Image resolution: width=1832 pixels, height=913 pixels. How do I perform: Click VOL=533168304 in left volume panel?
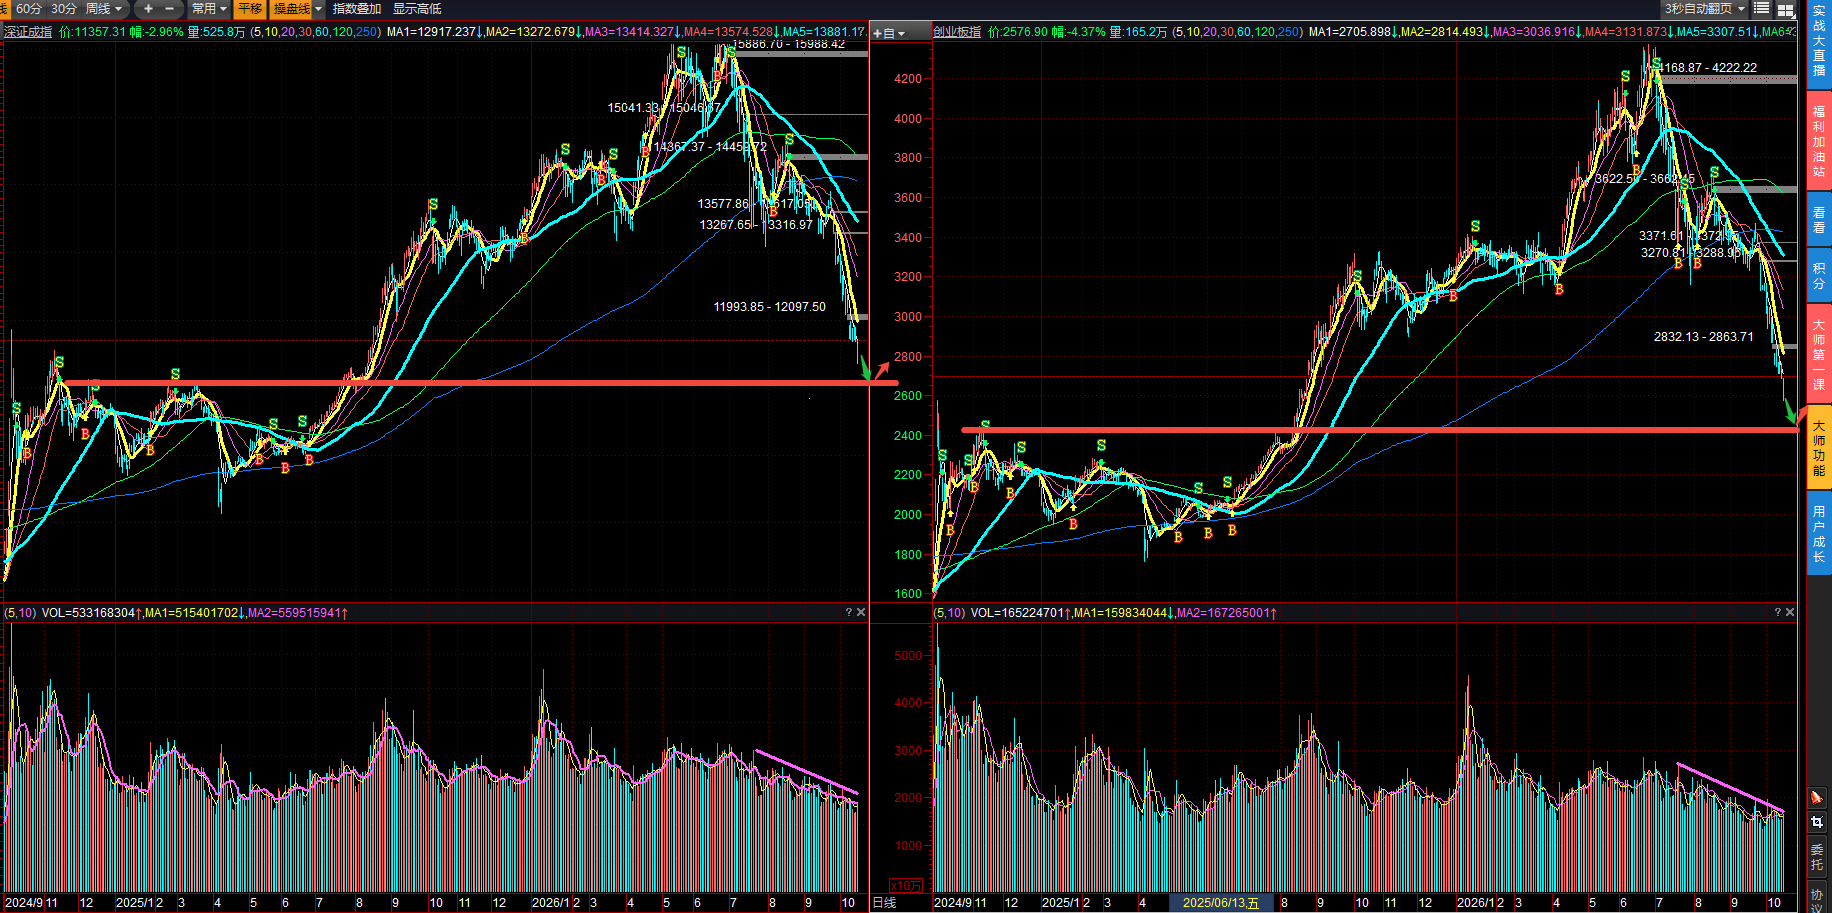[89, 613]
